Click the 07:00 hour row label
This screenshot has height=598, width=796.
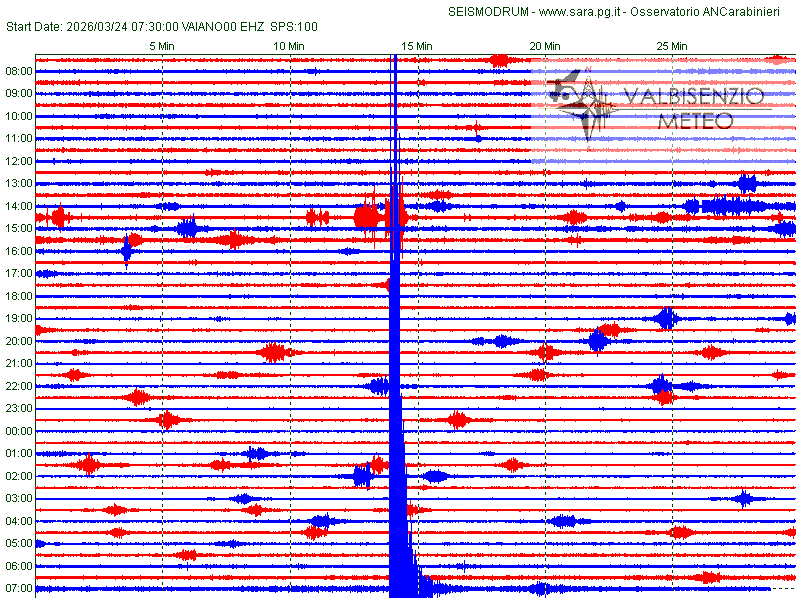click(x=19, y=588)
